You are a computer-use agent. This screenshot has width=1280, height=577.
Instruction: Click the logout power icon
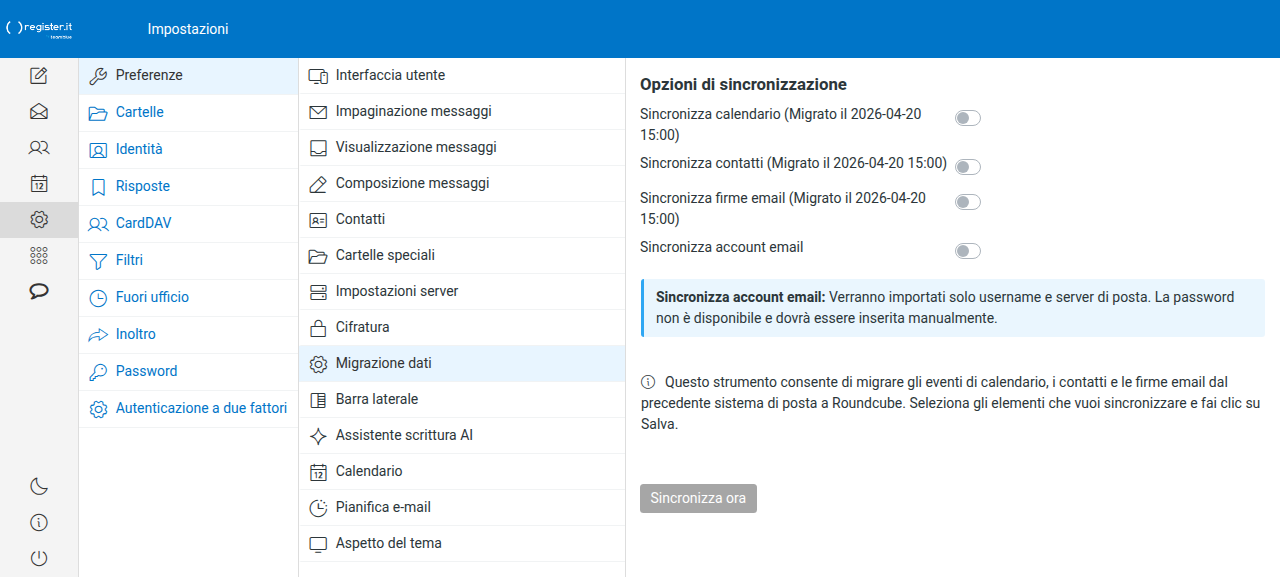click(x=39, y=558)
